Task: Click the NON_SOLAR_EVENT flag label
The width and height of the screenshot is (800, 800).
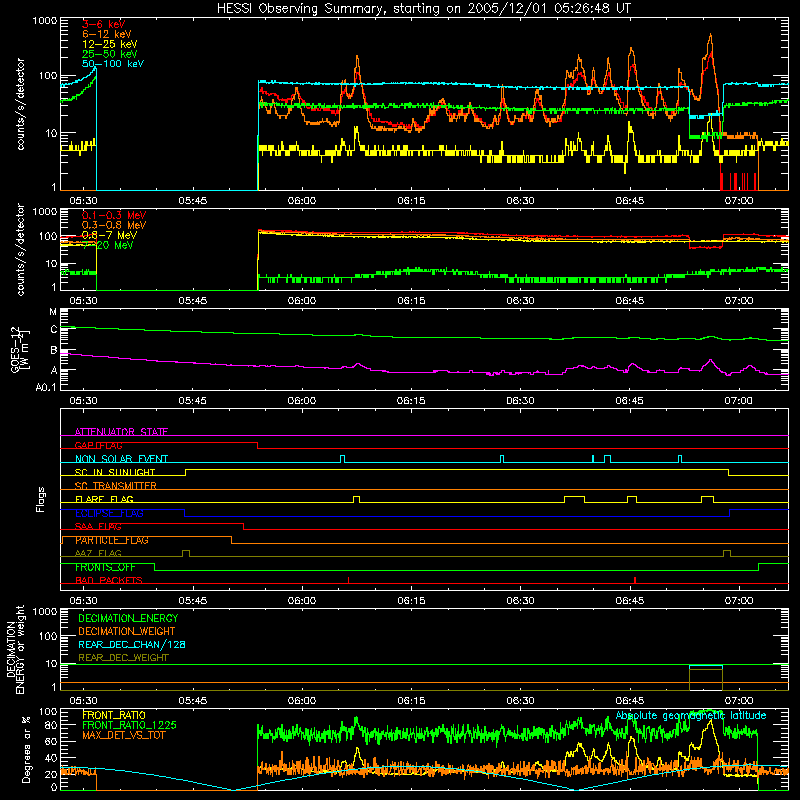Action: pos(121,459)
